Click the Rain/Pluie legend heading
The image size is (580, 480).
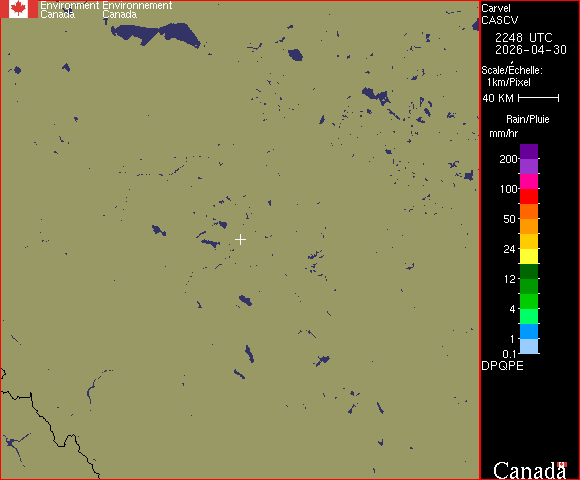pos(527,119)
